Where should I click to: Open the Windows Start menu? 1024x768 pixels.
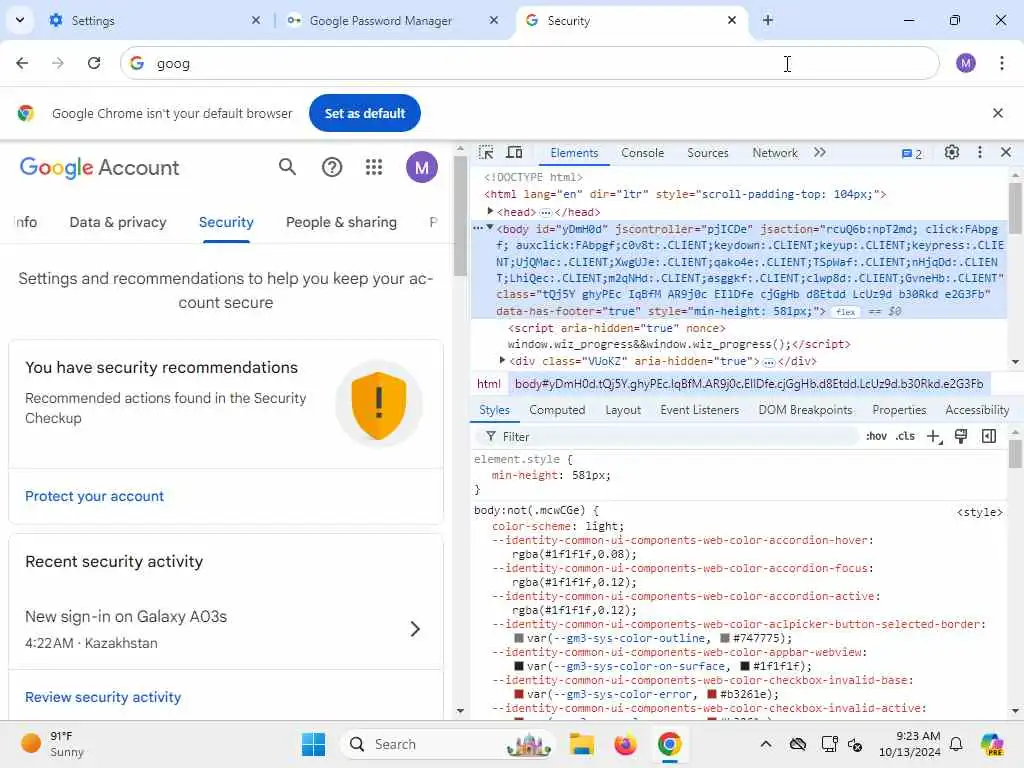pyautogui.click(x=313, y=744)
